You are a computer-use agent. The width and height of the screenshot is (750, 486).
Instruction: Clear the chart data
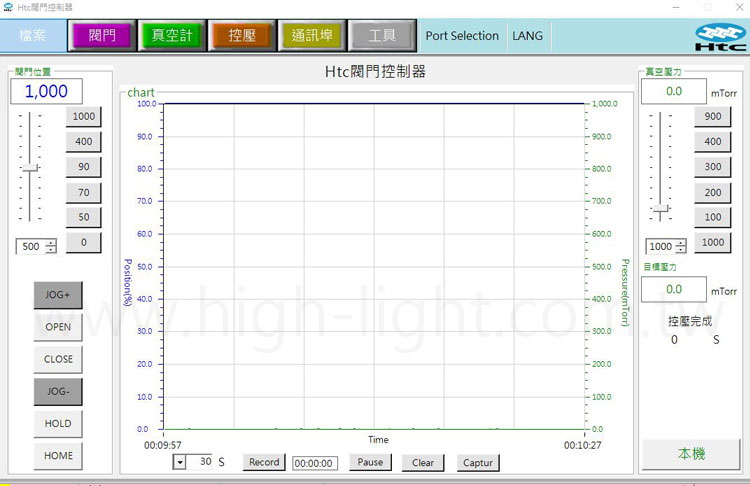point(423,463)
